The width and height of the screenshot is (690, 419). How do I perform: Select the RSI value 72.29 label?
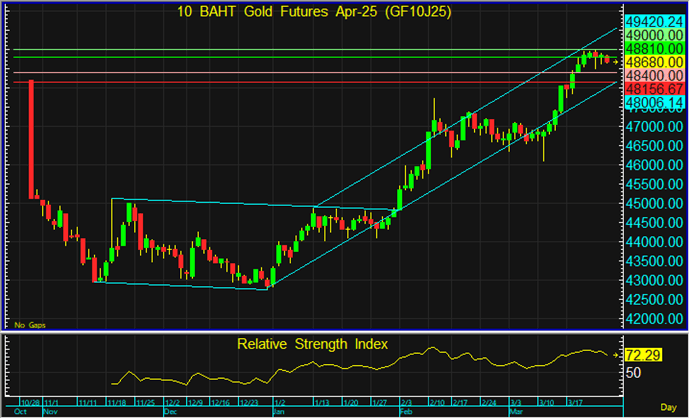pos(654,355)
